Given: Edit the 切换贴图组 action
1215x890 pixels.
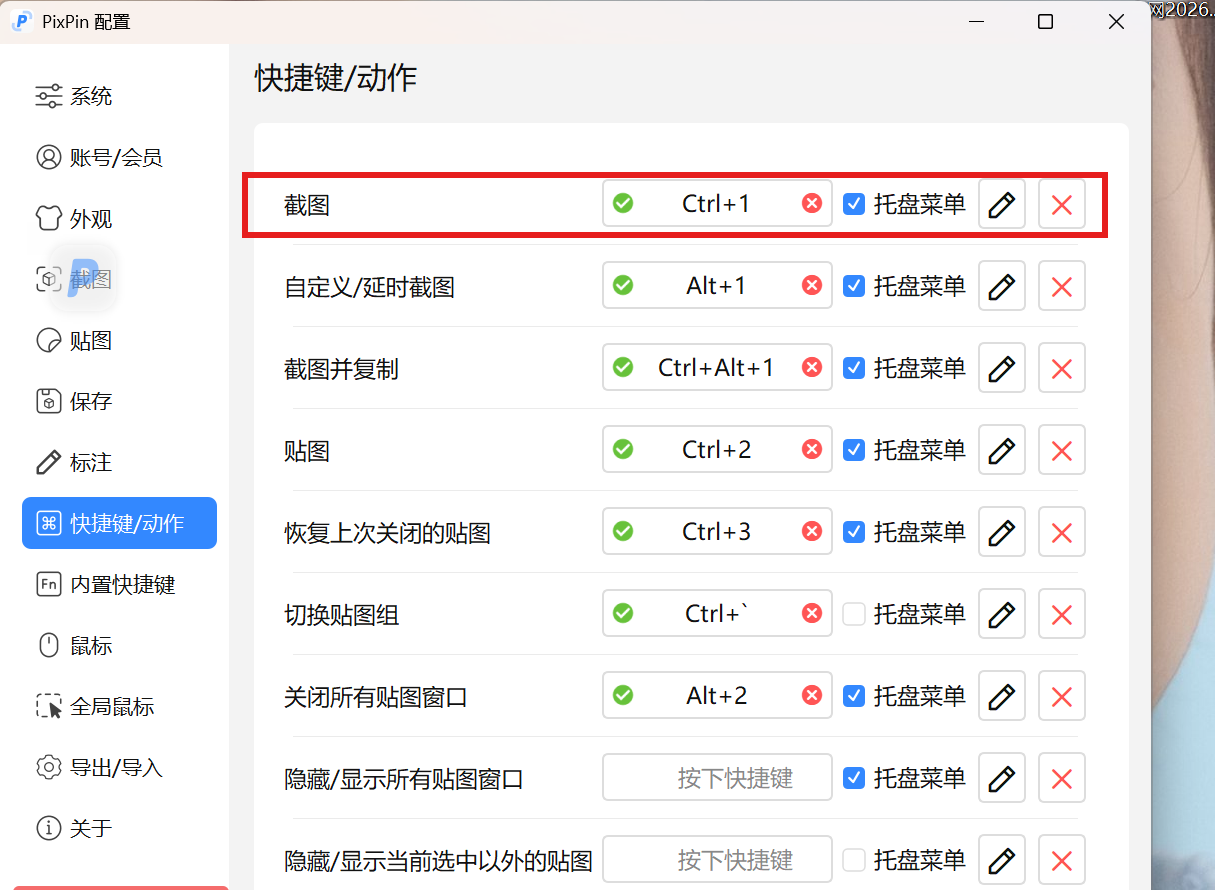Looking at the screenshot, I should 1002,614.
